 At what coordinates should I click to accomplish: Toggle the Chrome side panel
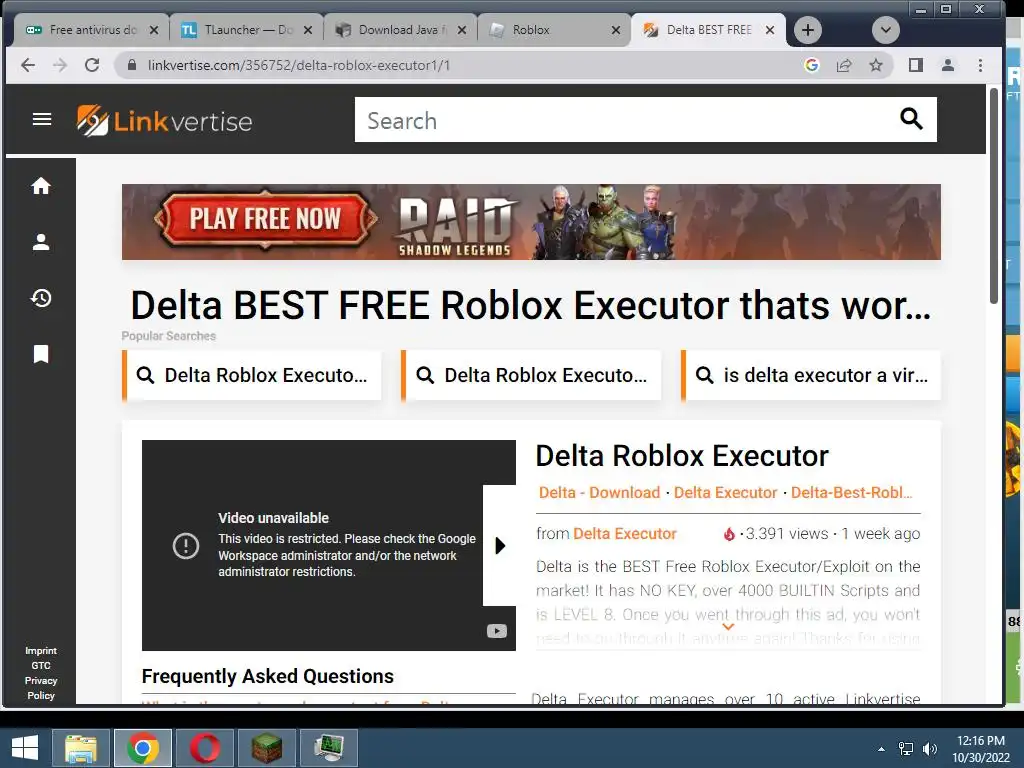(916, 65)
